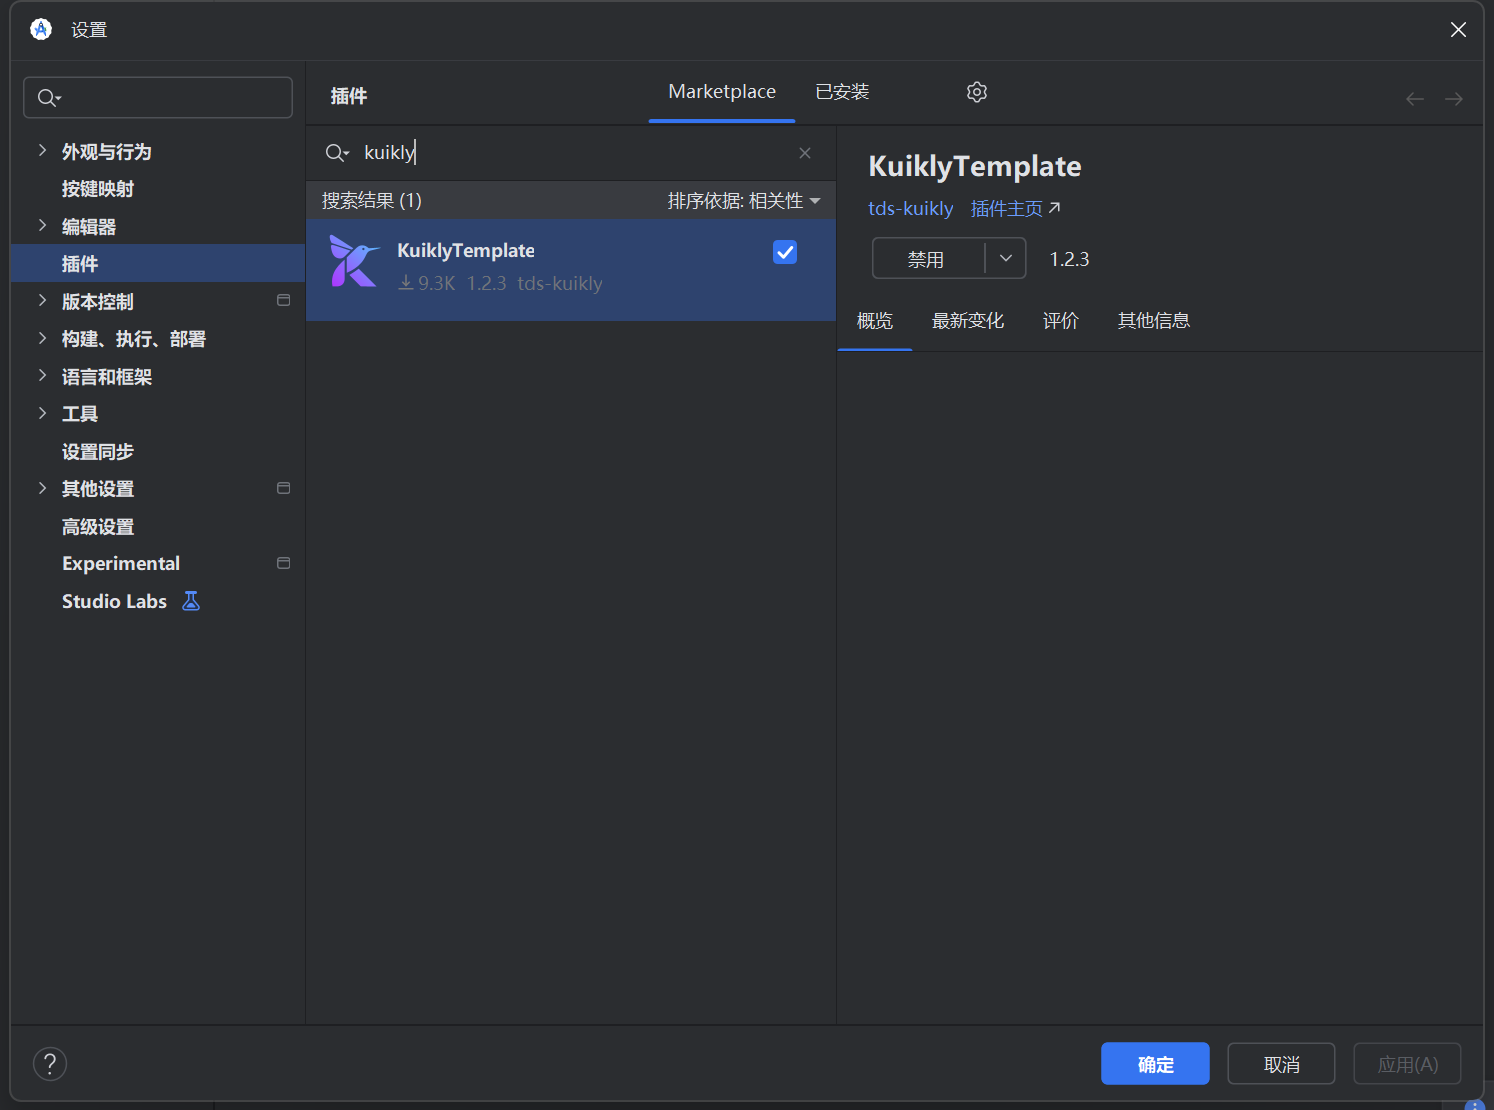Expand the 语言和框架 settings group
Viewport: 1494px width, 1110px height.
click(42, 375)
